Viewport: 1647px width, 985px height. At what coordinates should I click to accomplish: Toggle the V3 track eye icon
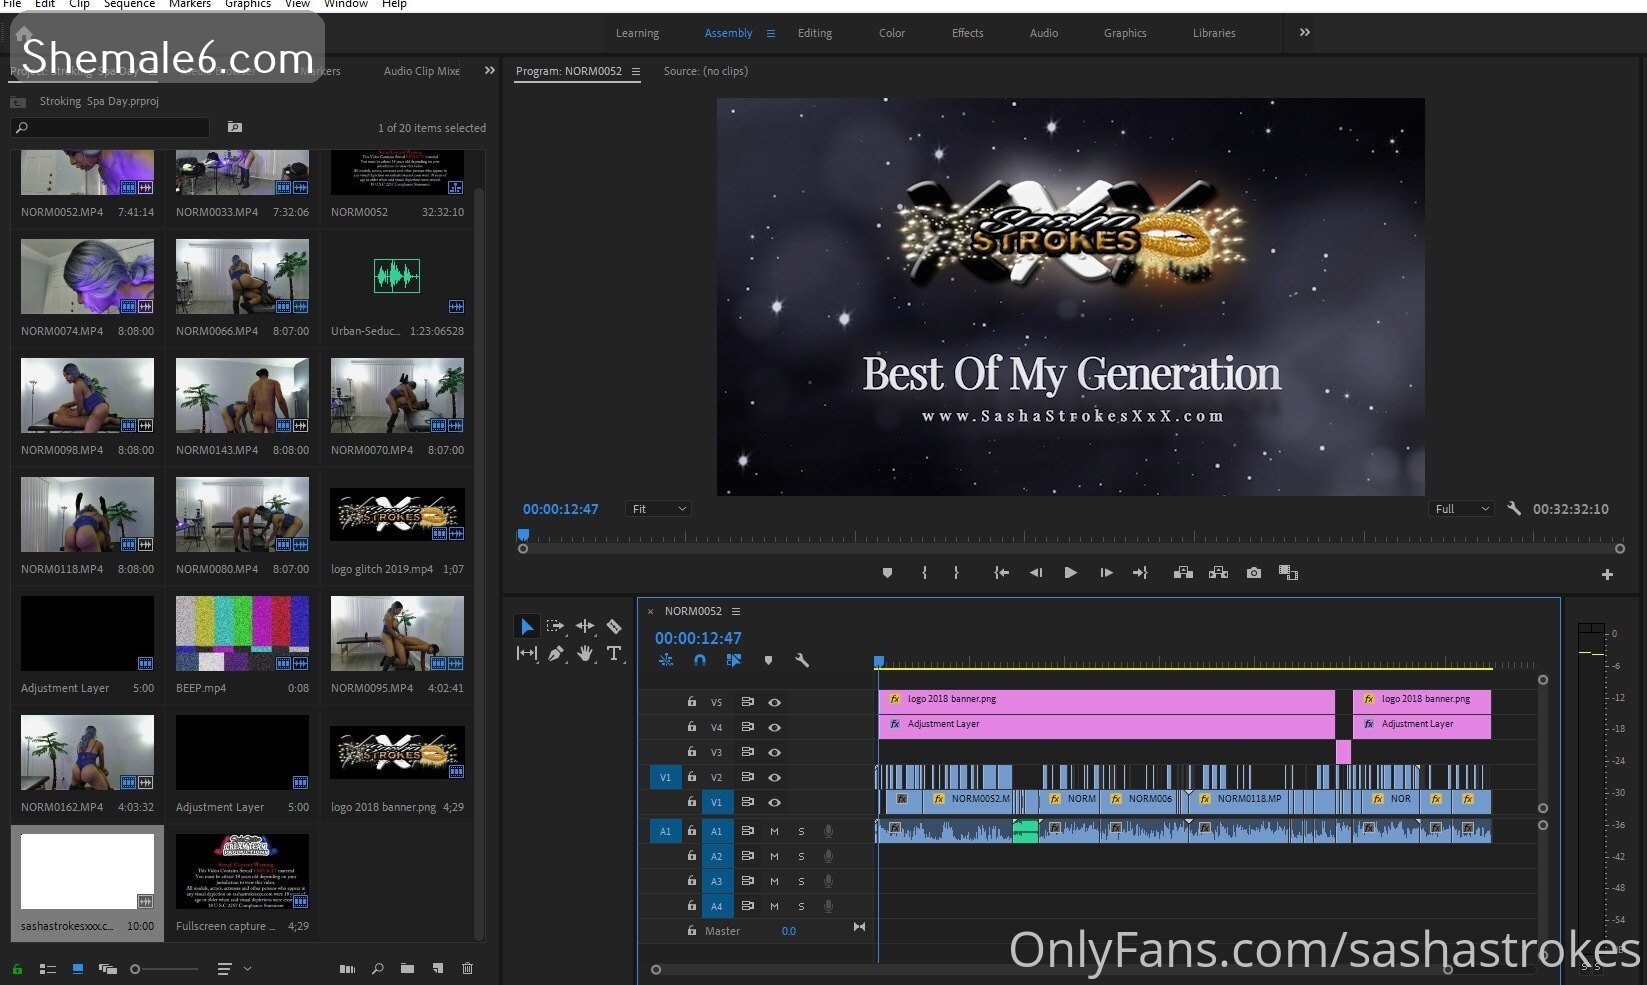click(x=774, y=752)
